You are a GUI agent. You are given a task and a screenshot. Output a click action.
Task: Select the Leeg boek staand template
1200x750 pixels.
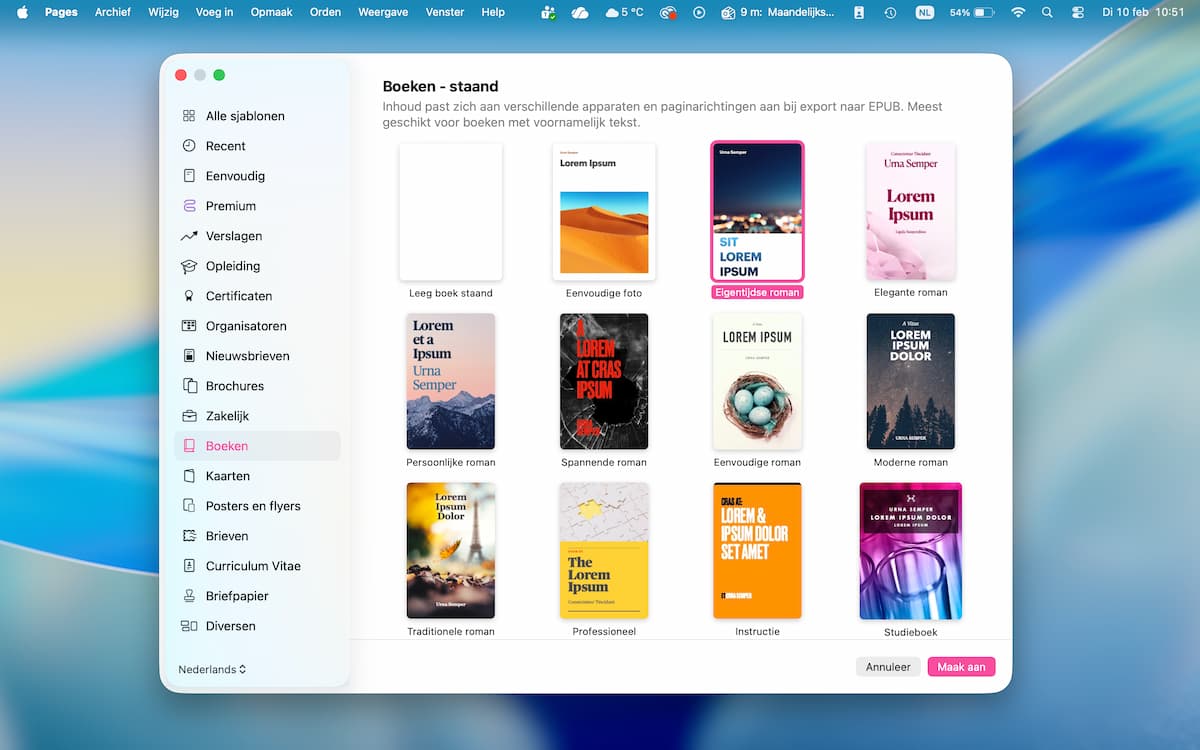point(451,212)
